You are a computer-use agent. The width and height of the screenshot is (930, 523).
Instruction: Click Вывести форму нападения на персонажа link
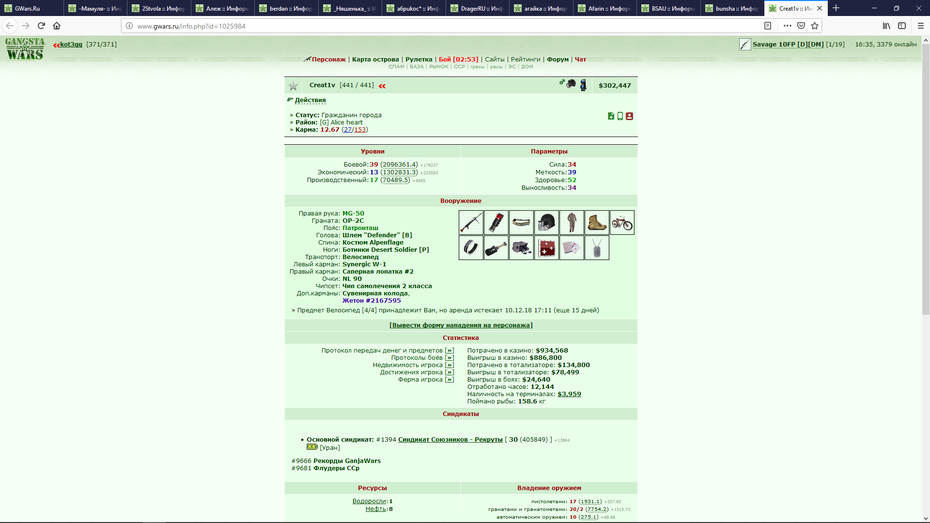(x=461, y=325)
